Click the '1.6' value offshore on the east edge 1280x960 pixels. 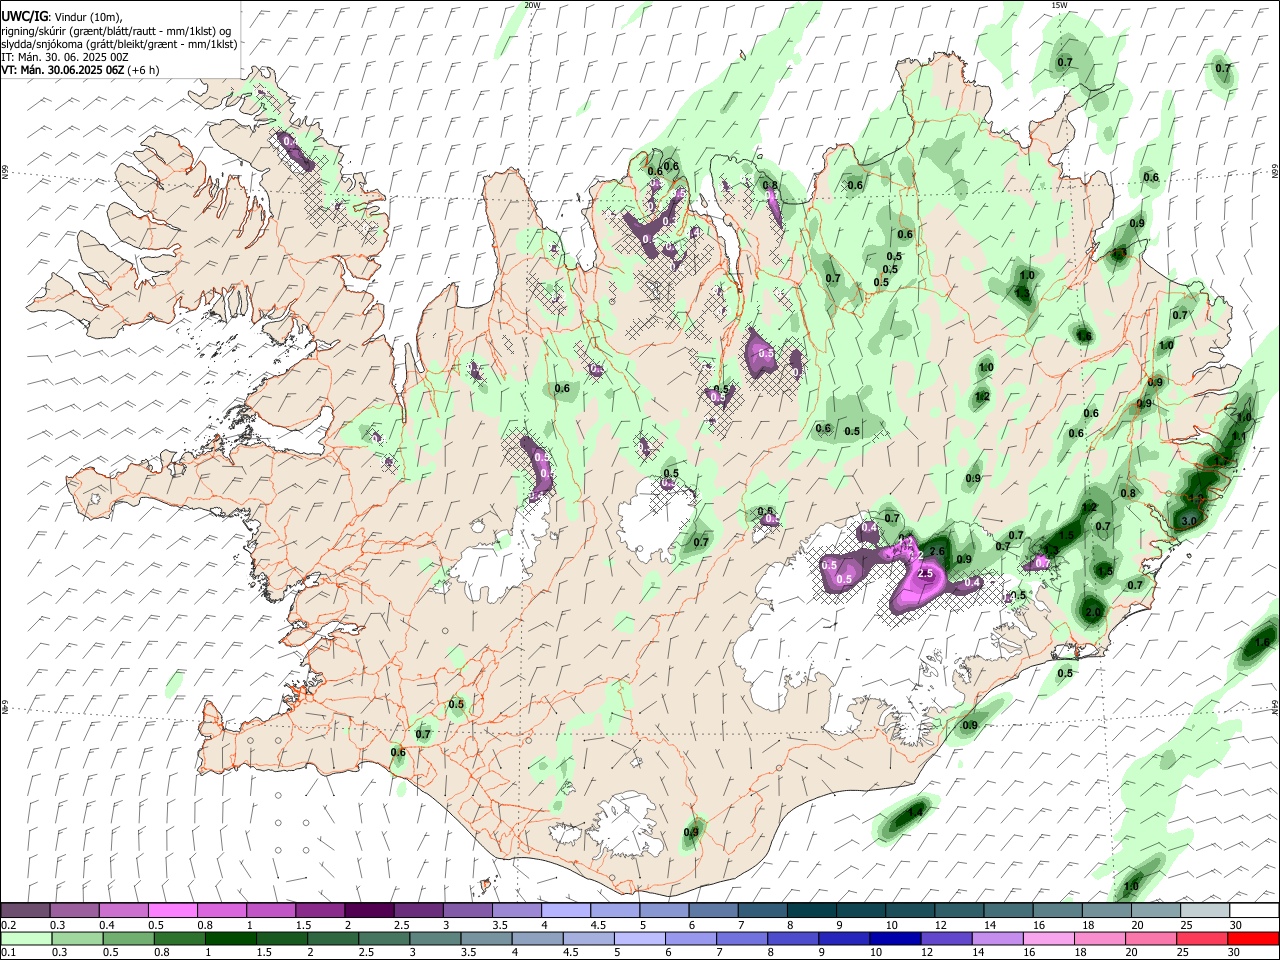1262,643
